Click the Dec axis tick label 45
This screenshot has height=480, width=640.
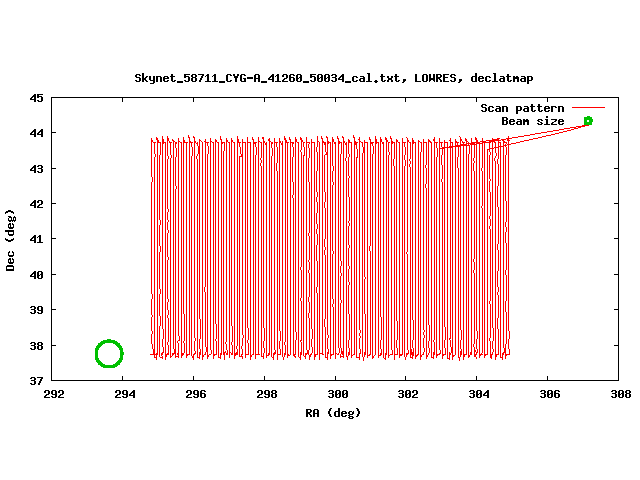(36, 98)
